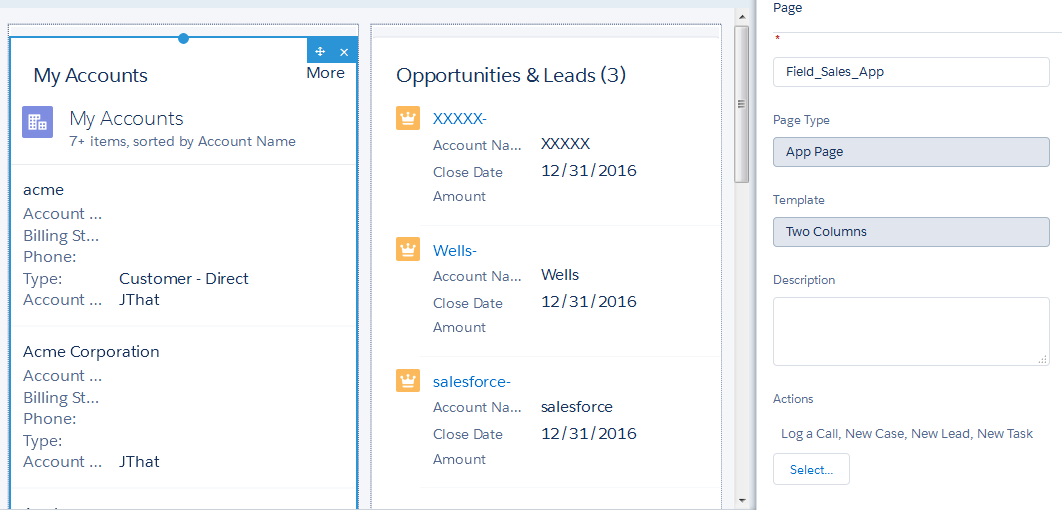Image resolution: width=1062 pixels, height=510 pixels.
Task: Remove the My Accounts component with X
Action: (344, 52)
